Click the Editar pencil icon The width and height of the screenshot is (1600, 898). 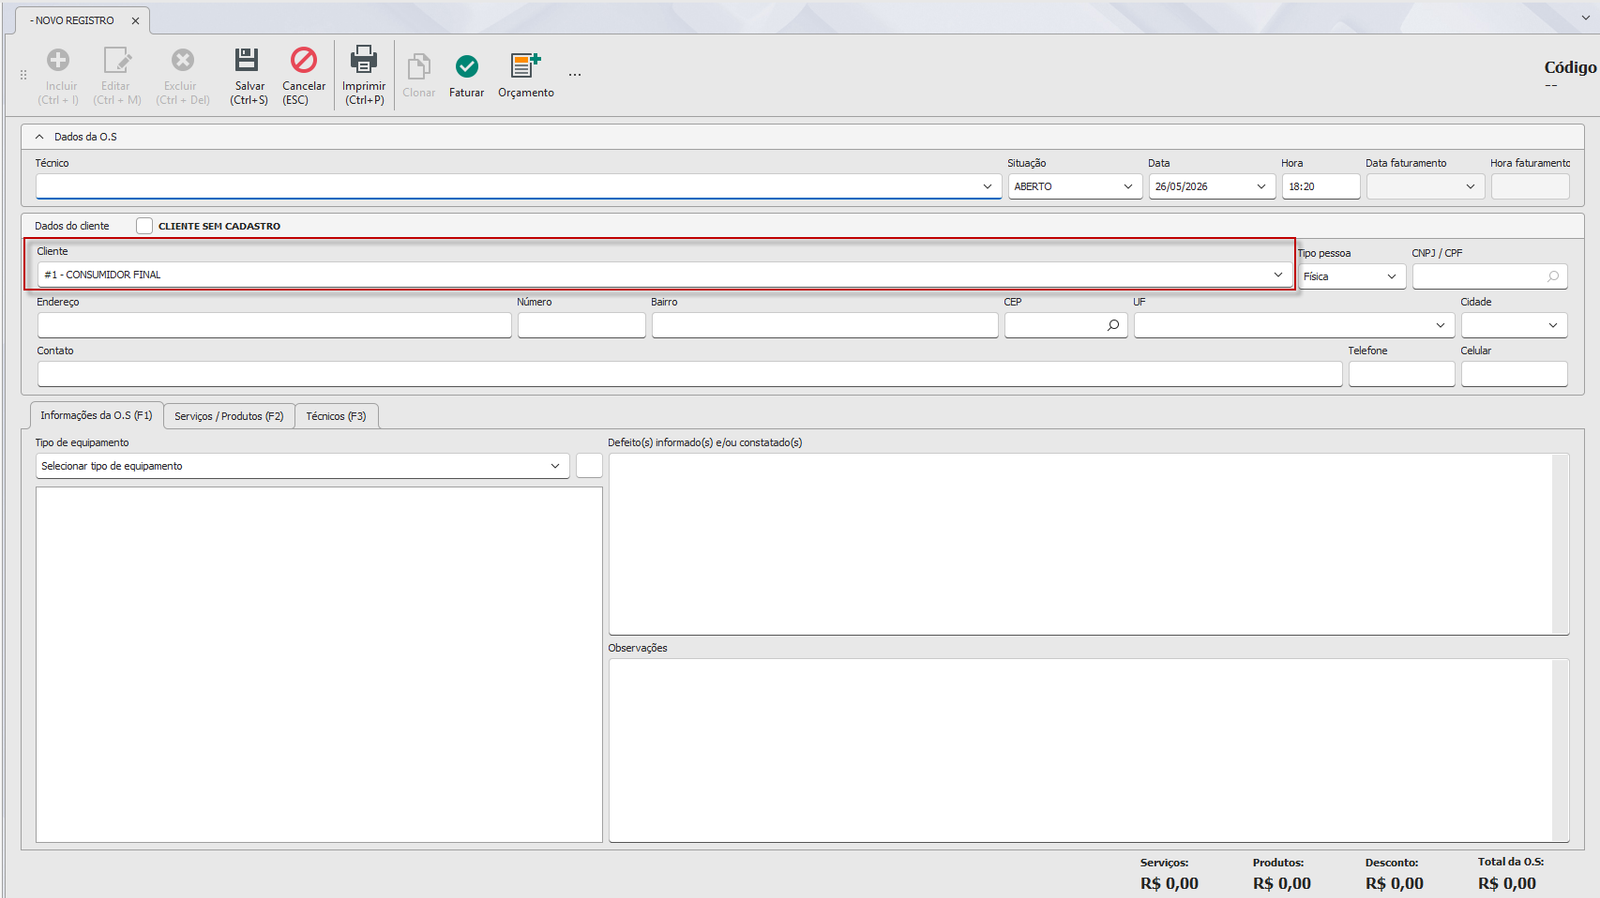[x=117, y=60]
